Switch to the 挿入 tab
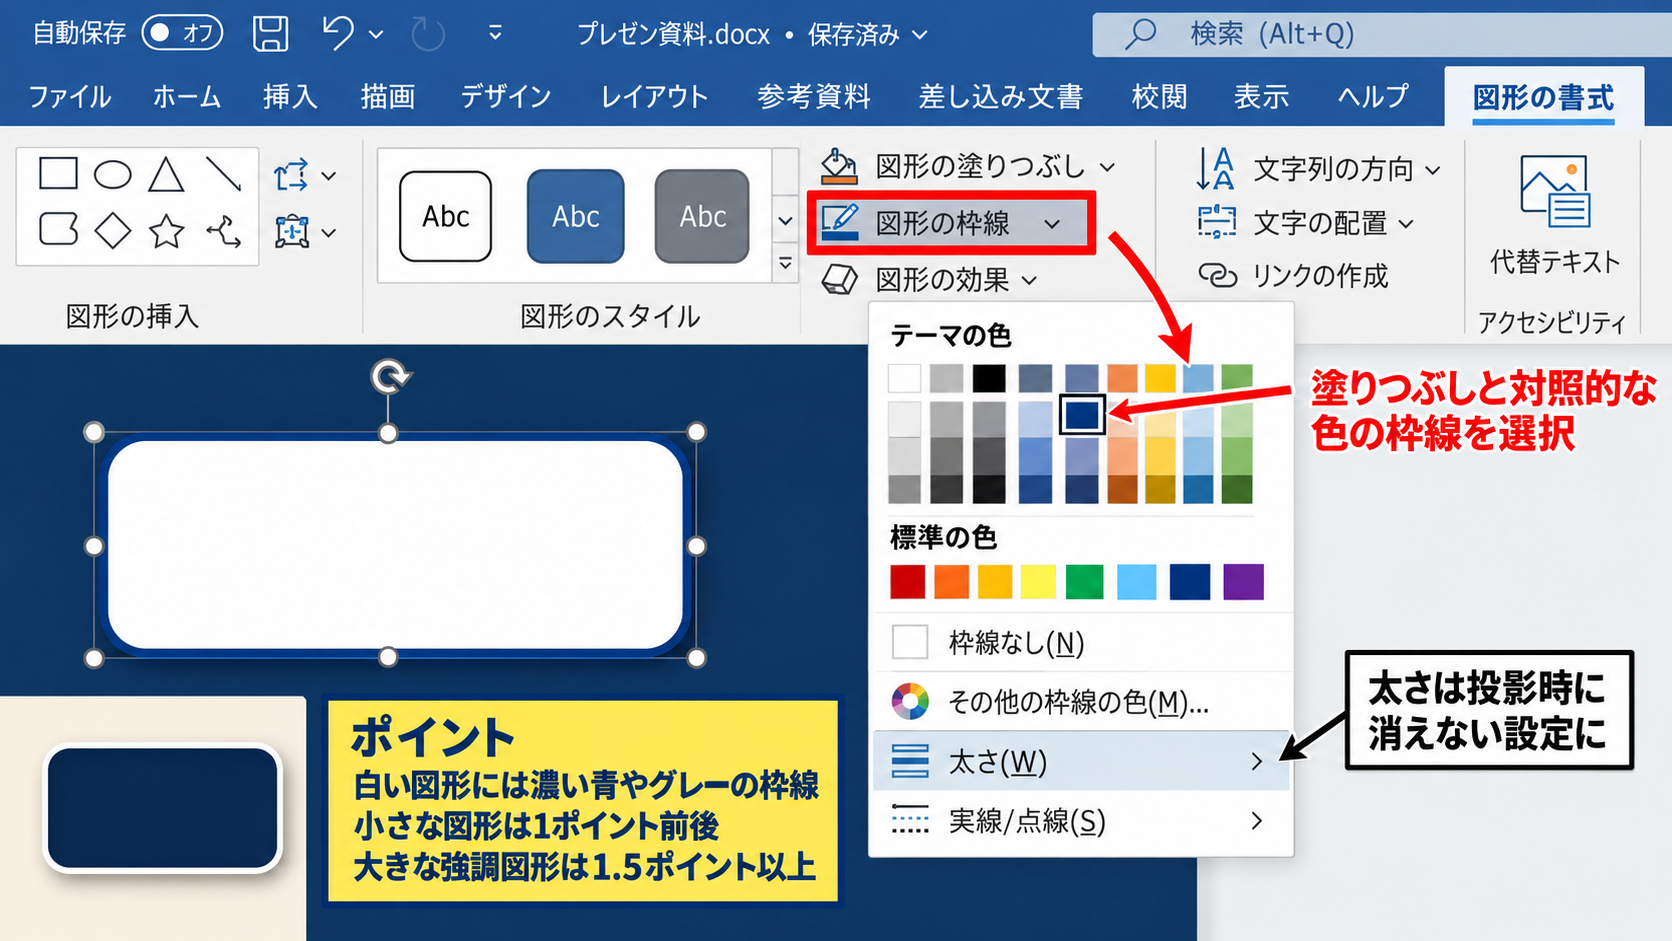The image size is (1672, 941). [x=290, y=97]
